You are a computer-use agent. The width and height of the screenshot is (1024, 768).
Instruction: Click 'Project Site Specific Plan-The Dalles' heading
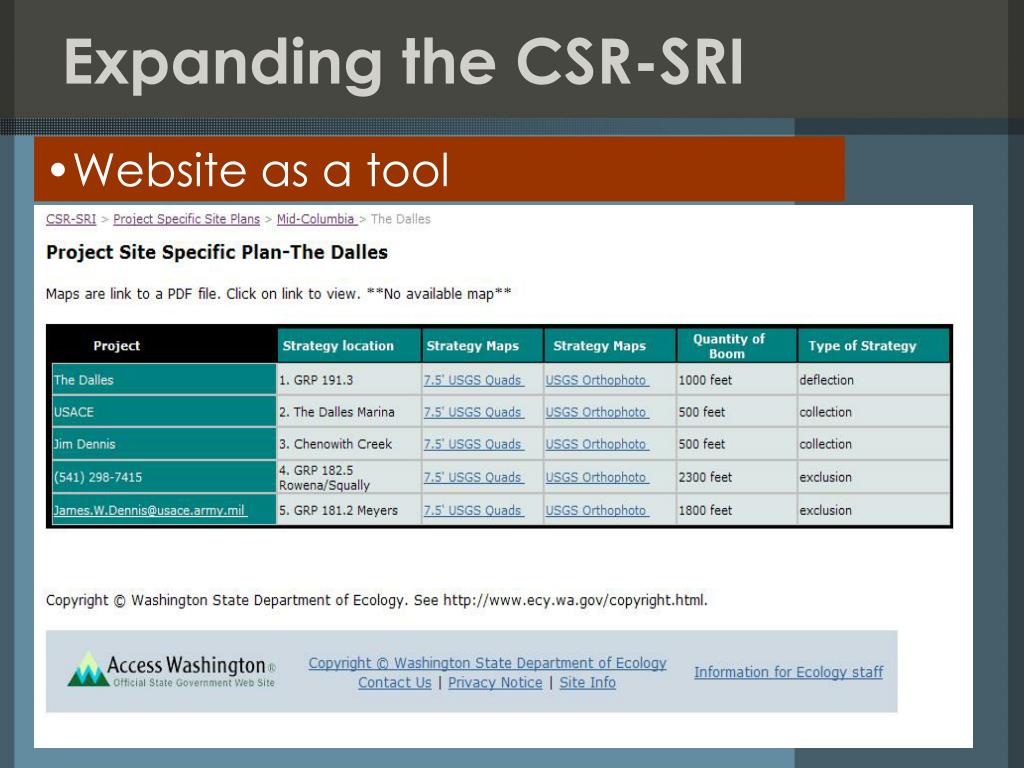217,252
